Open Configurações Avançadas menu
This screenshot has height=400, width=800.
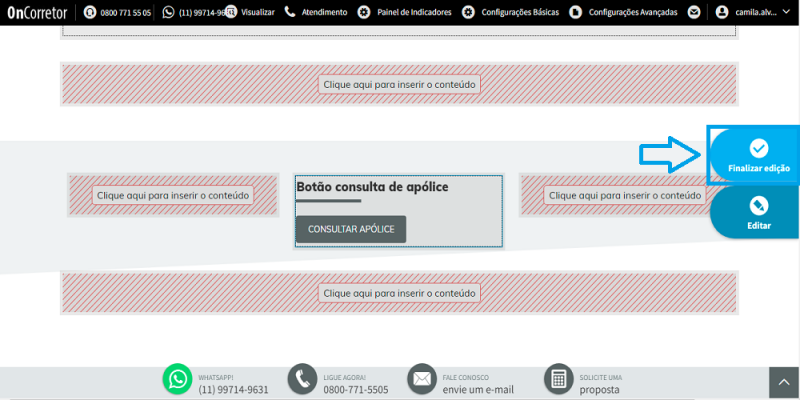pyautogui.click(x=633, y=12)
